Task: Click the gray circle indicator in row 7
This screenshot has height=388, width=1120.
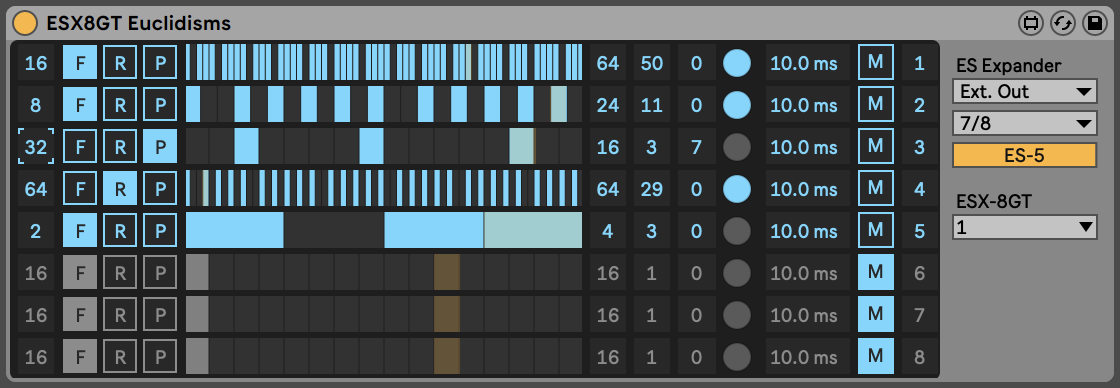Action: click(x=737, y=314)
